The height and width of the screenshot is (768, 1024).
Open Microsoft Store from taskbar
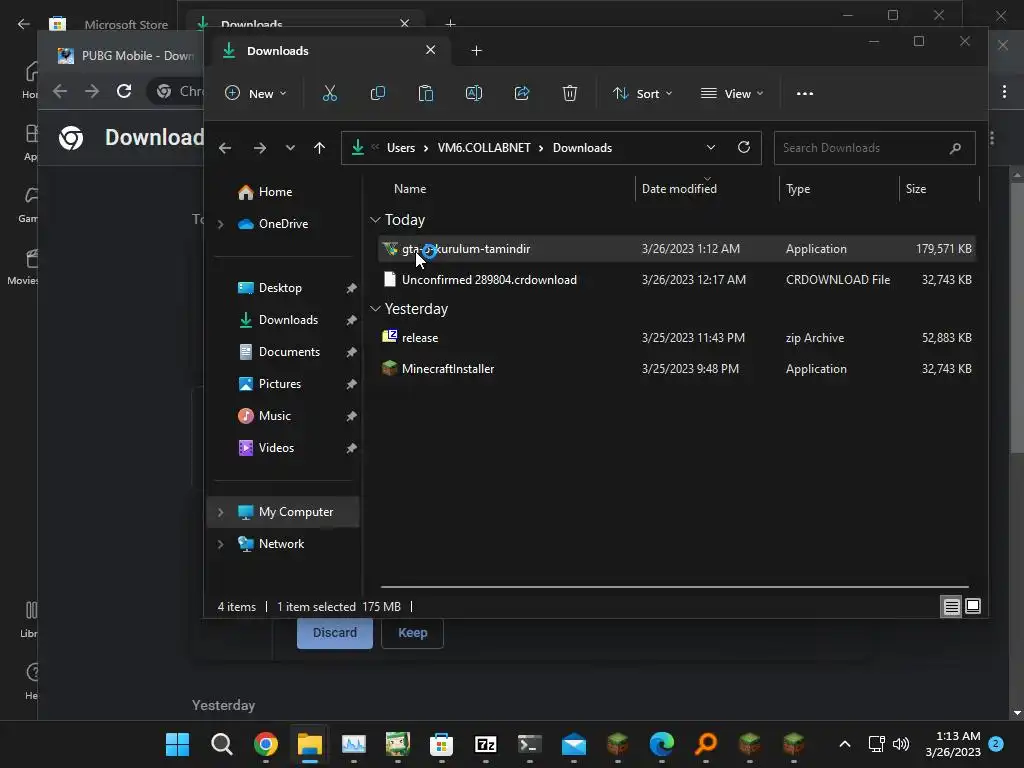tap(441, 744)
